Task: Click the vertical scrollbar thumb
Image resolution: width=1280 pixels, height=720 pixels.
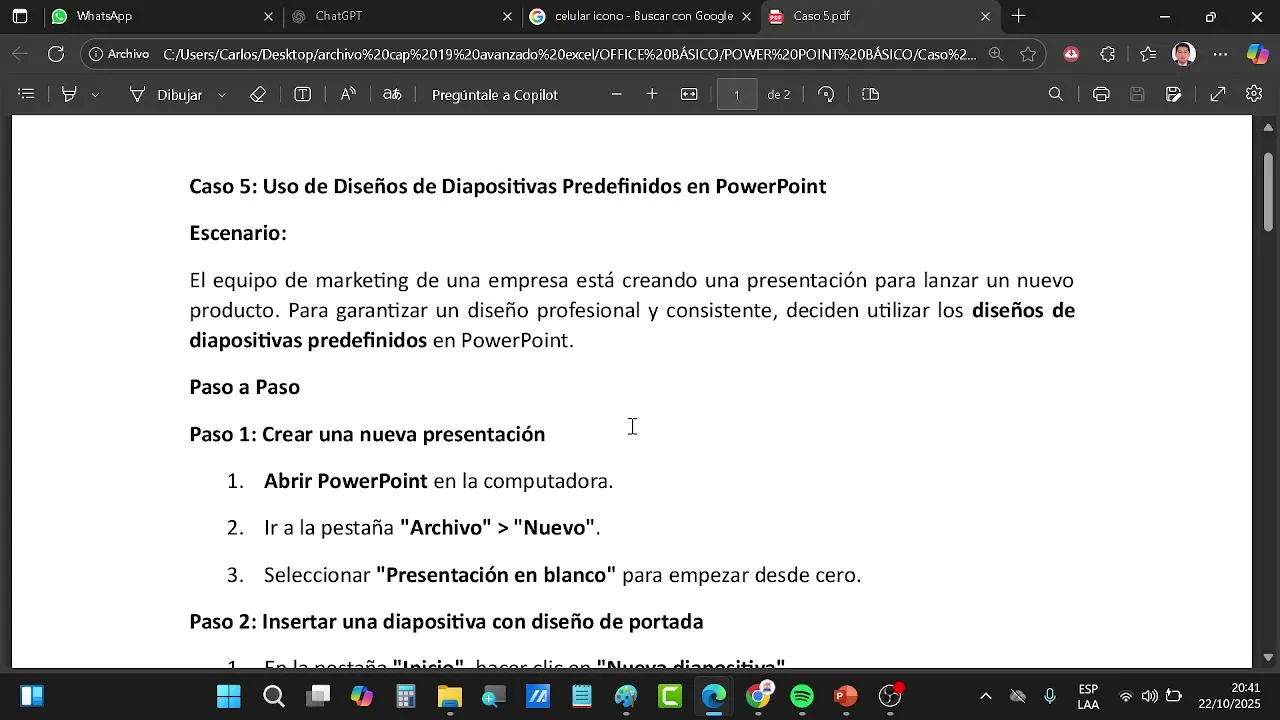Action: 1269,192
